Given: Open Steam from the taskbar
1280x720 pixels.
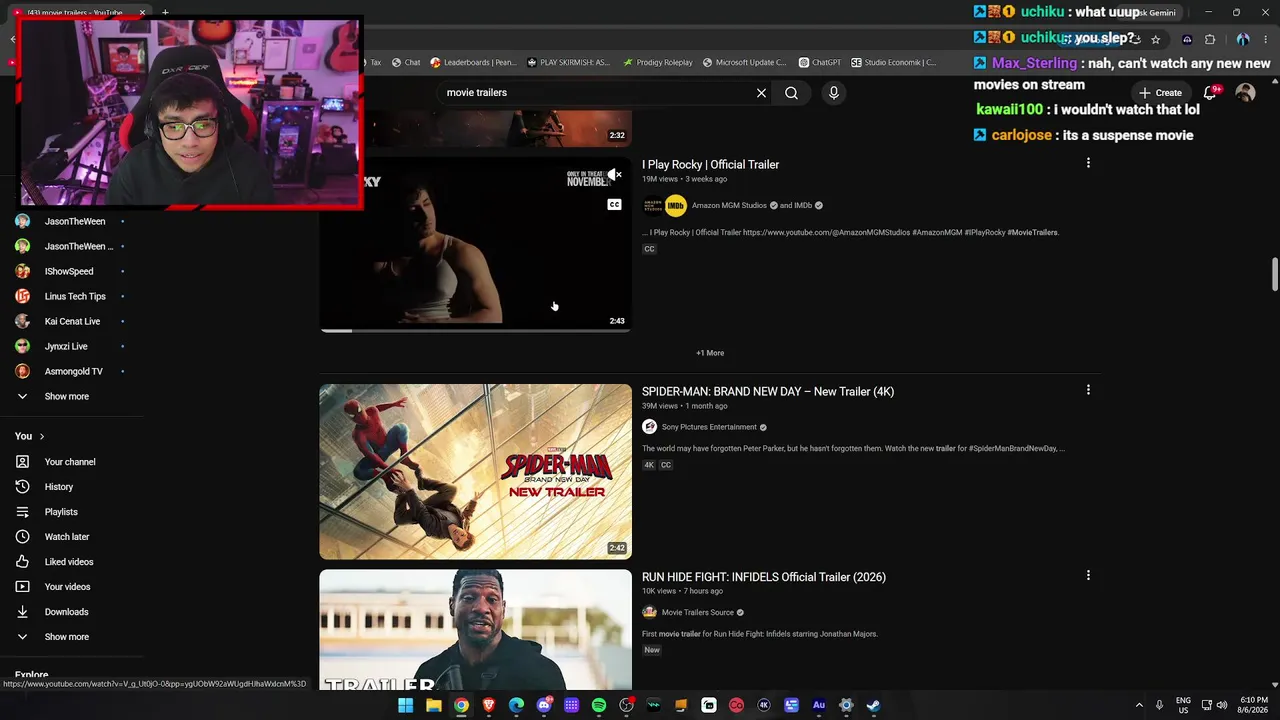Looking at the screenshot, I should tap(873, 705).
